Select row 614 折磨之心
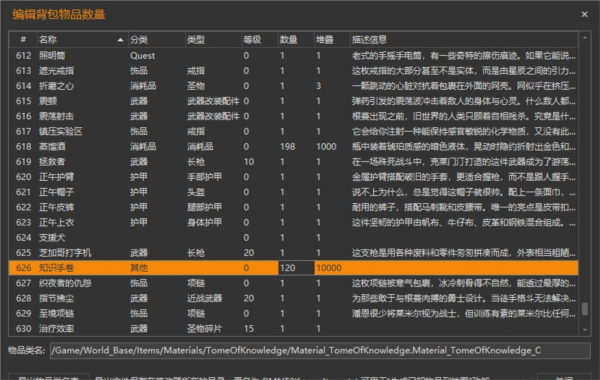The width and height of the screenshot is (600, 380). [x=293, y=86]
